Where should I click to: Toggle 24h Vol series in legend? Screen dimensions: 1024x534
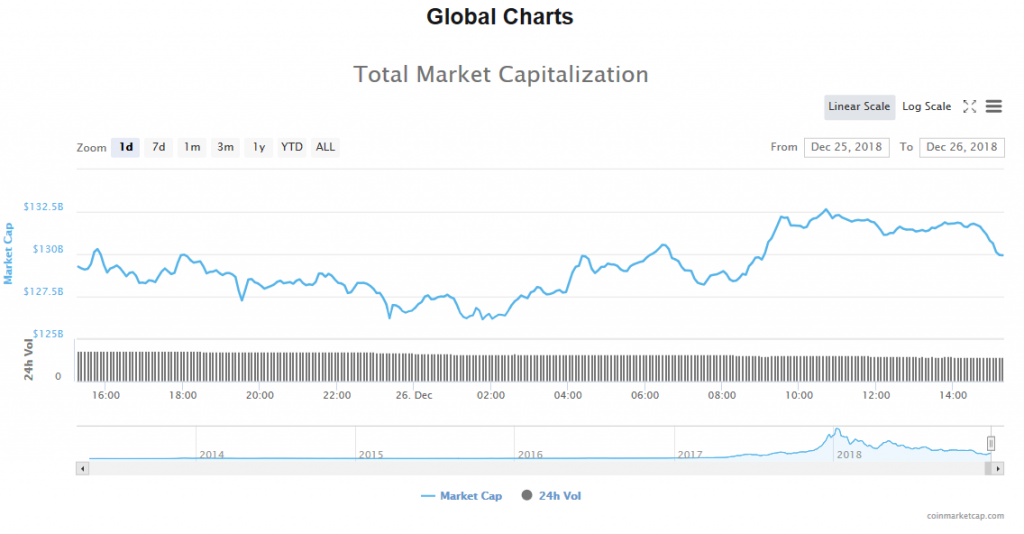pos(551,496)
